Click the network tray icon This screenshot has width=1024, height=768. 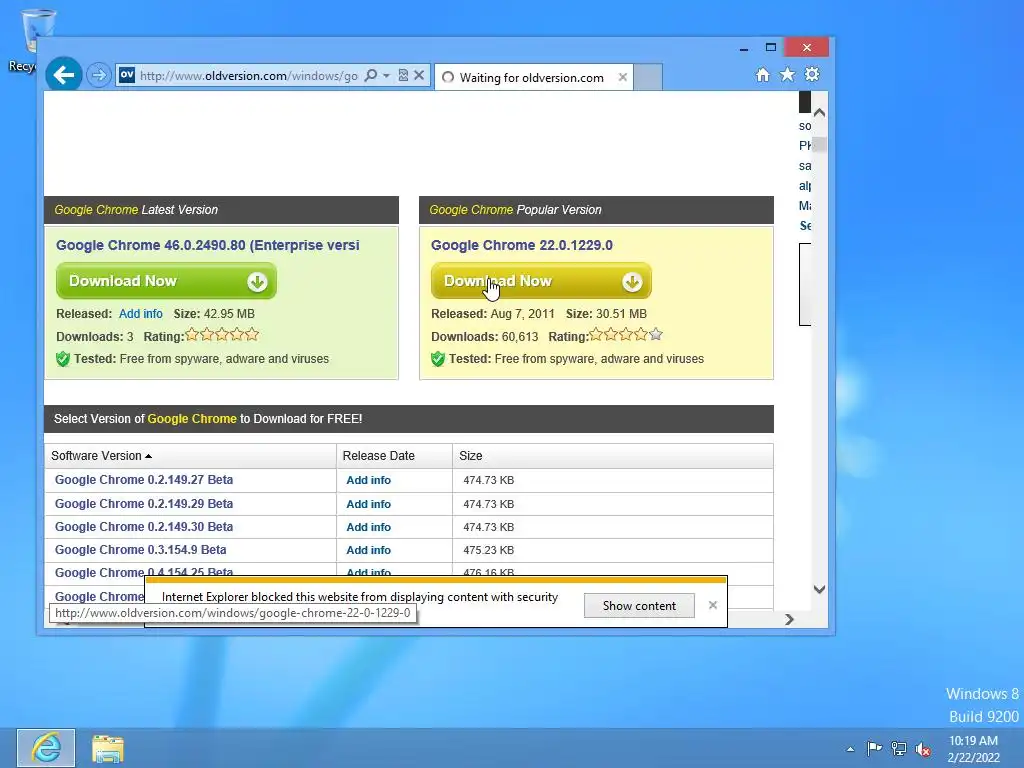click(x=899, y=748)
